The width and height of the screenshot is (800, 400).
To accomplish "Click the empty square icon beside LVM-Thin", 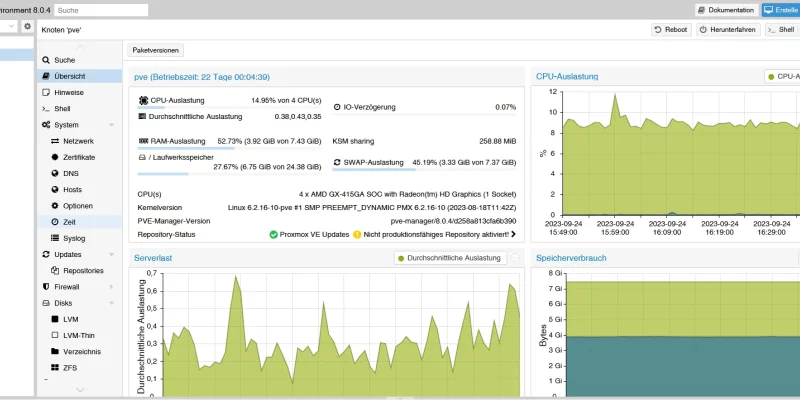I will click(55, 336).
